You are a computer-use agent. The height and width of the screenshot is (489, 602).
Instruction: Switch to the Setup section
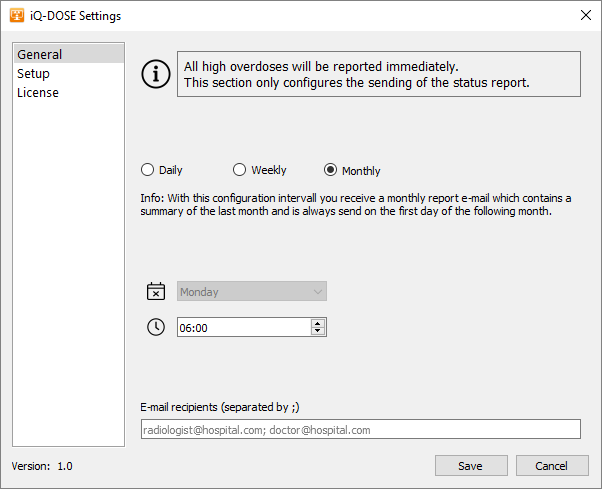click(33, 73)
